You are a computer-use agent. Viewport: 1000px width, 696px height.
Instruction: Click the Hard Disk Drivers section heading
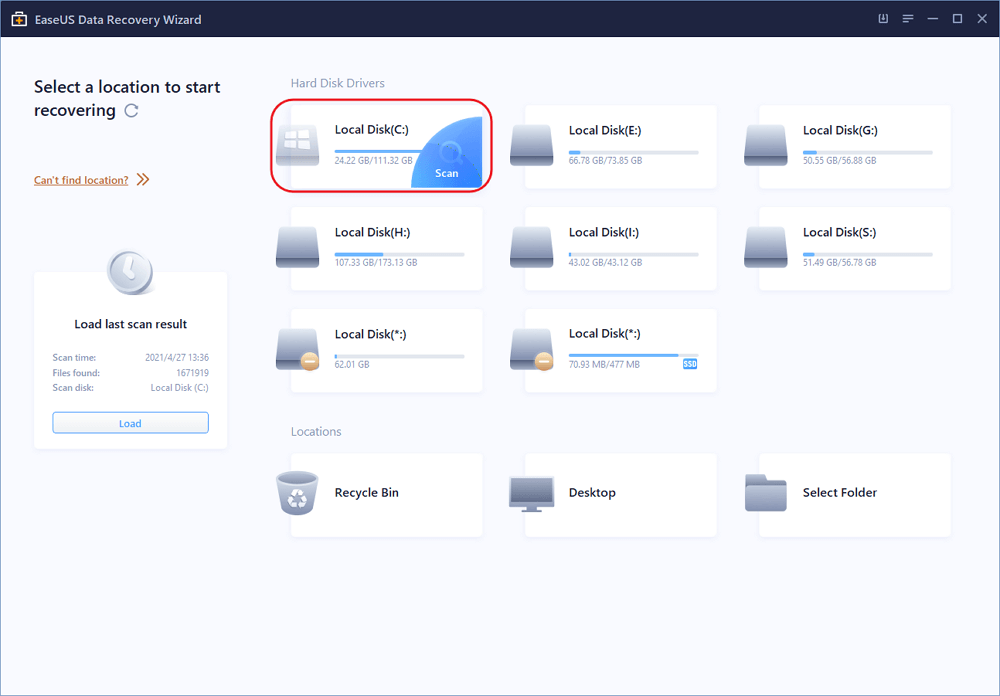(338, 83)
